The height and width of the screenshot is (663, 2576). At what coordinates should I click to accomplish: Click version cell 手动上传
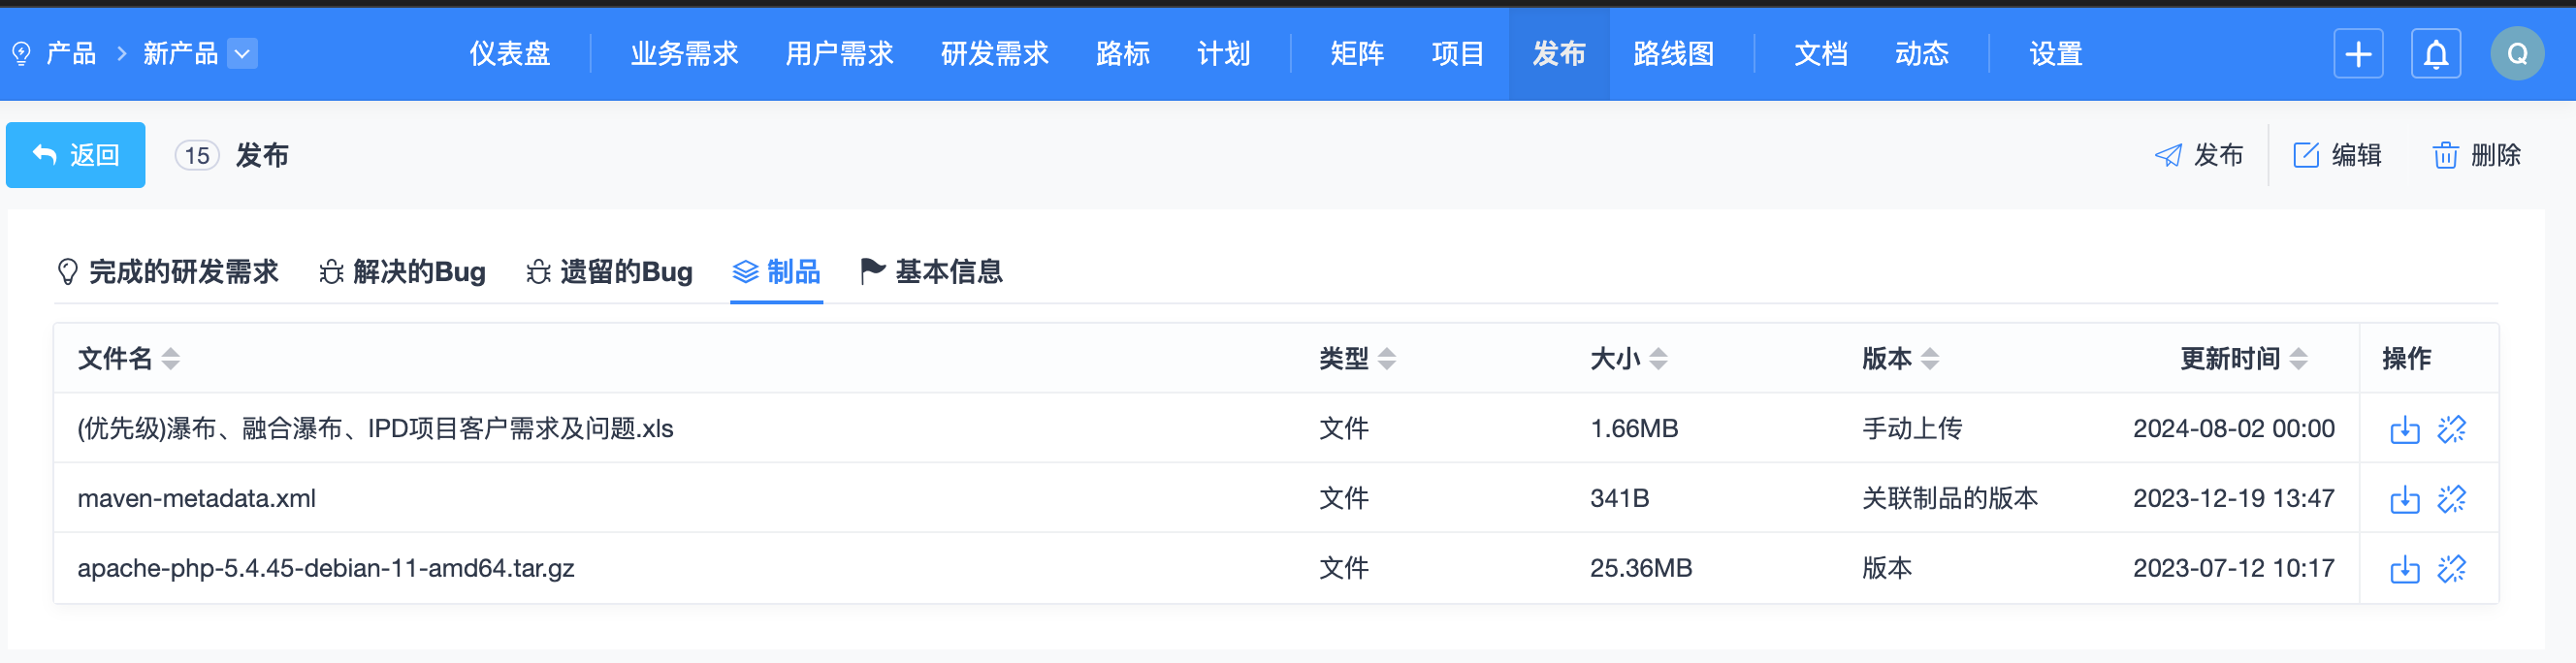pos(1912,429)
